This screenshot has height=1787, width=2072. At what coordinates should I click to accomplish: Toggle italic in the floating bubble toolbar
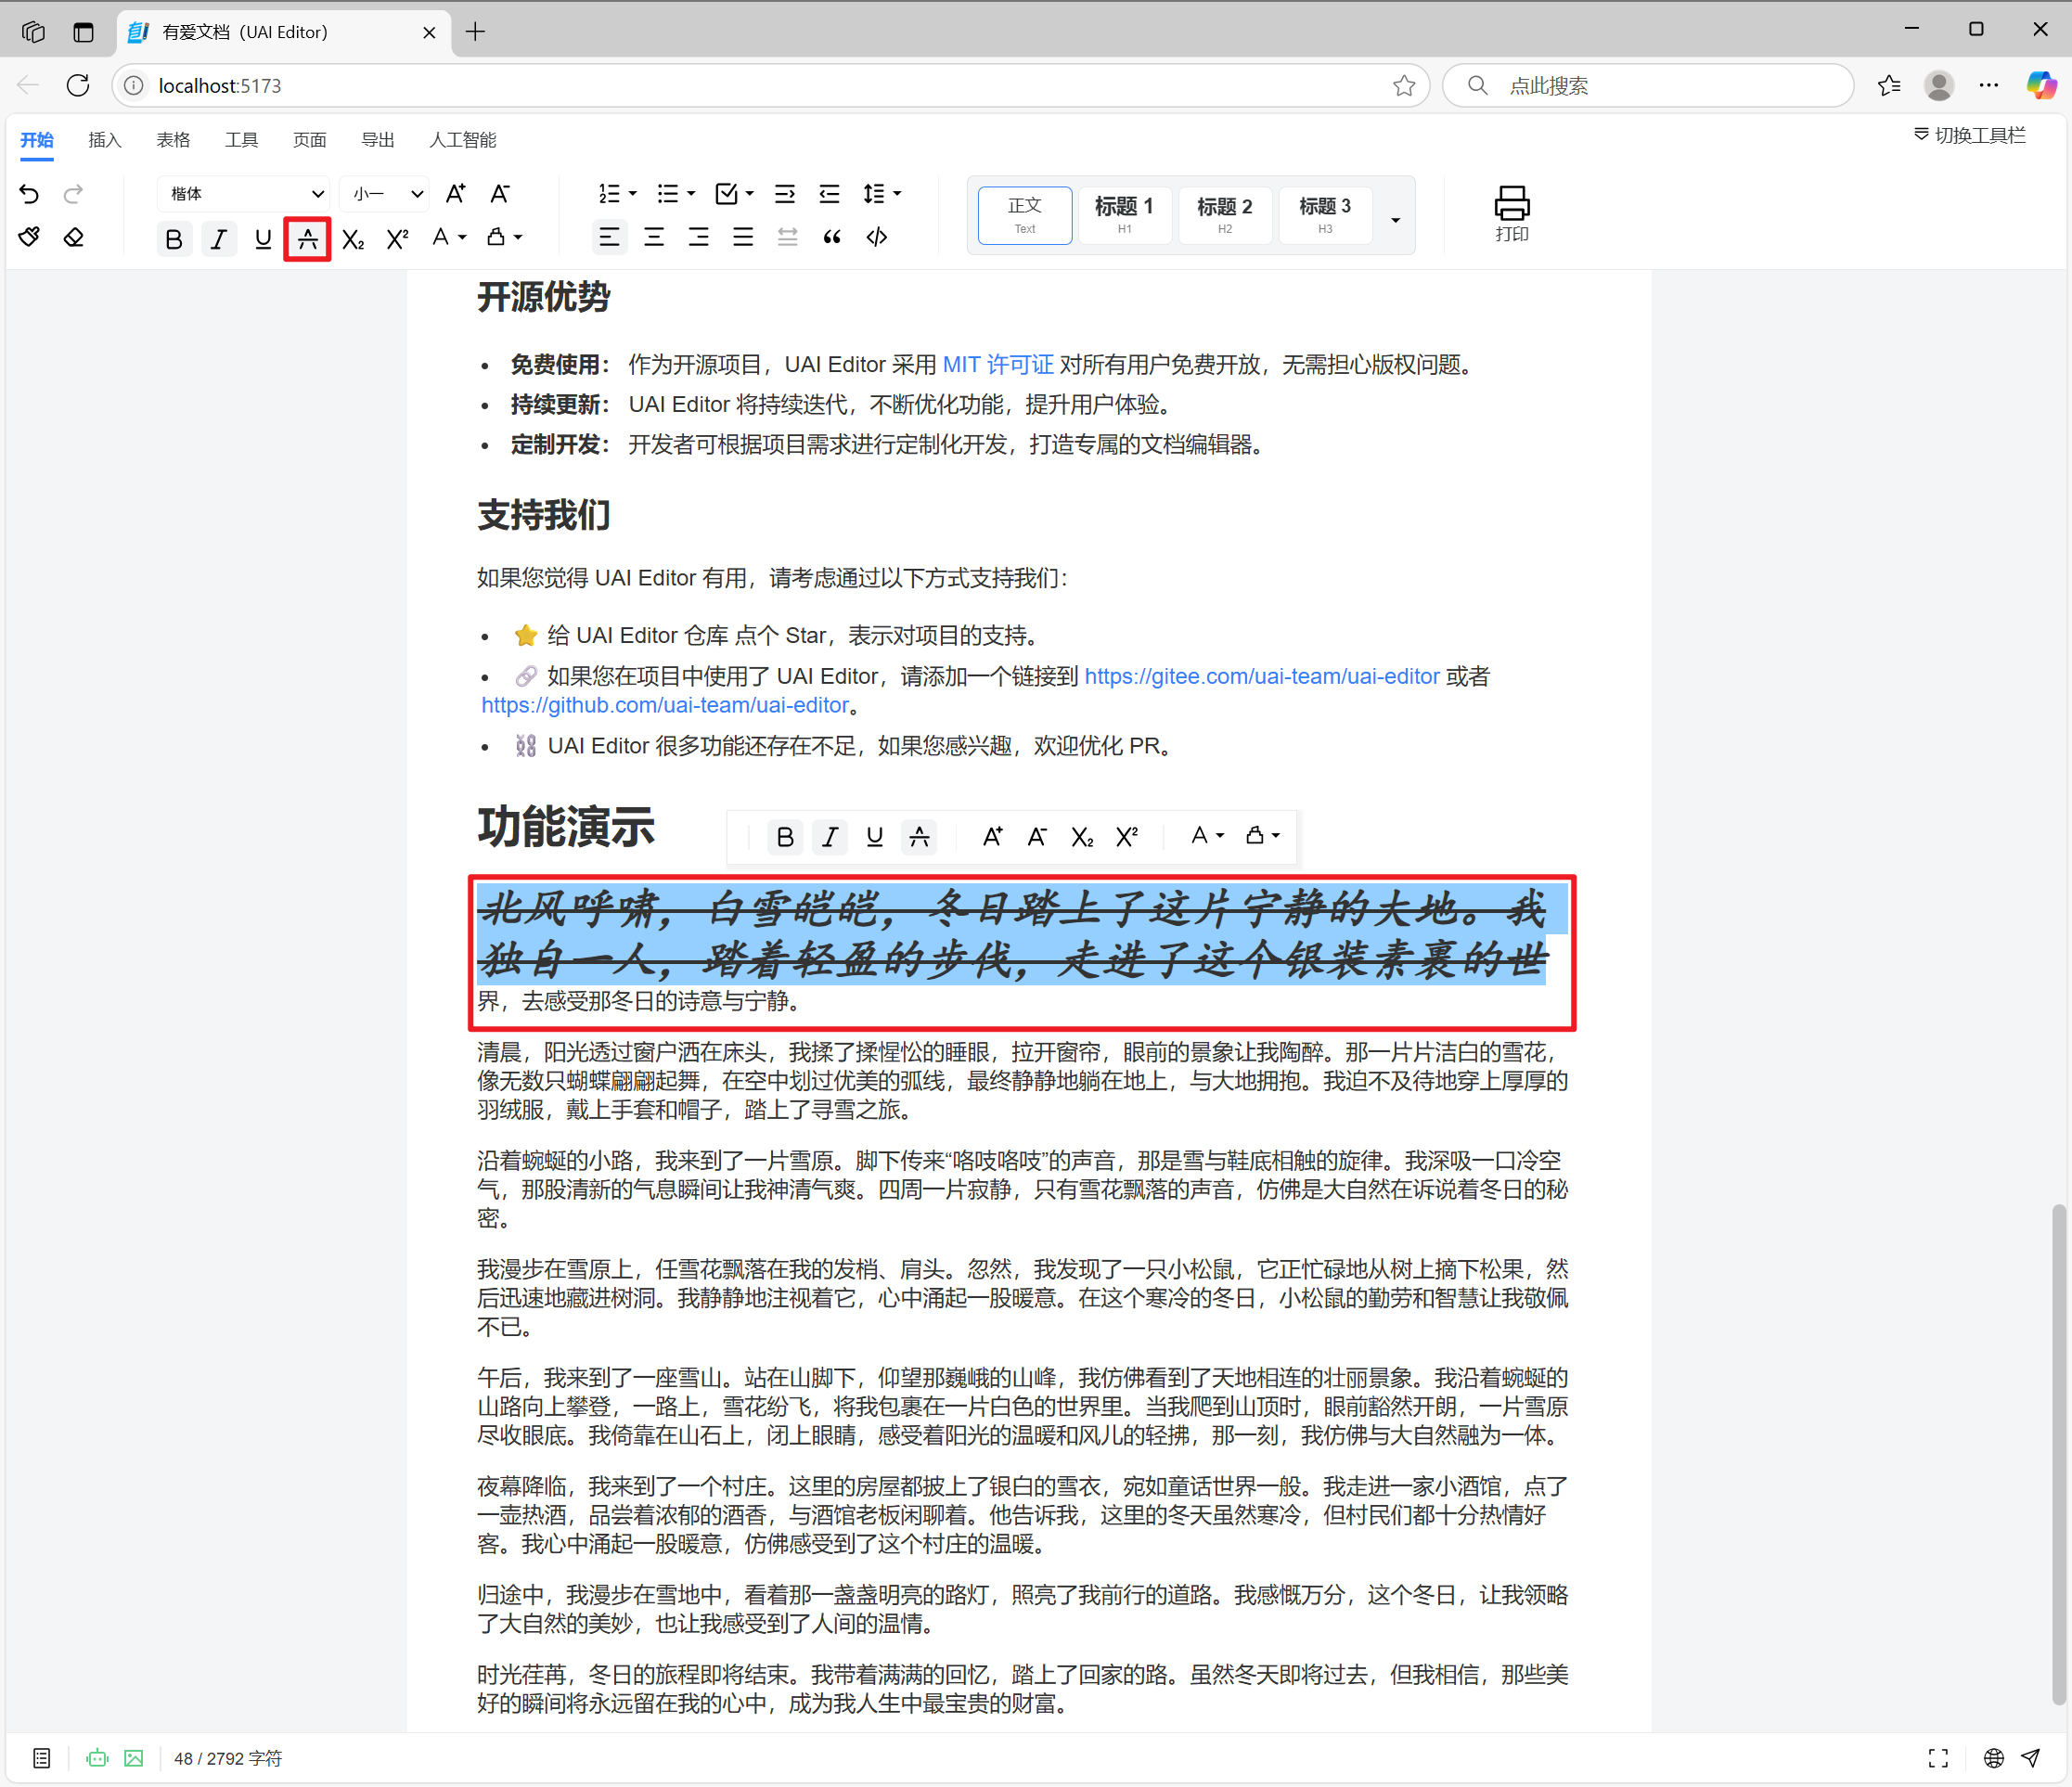pyautogui.click(x=830, y=836)
